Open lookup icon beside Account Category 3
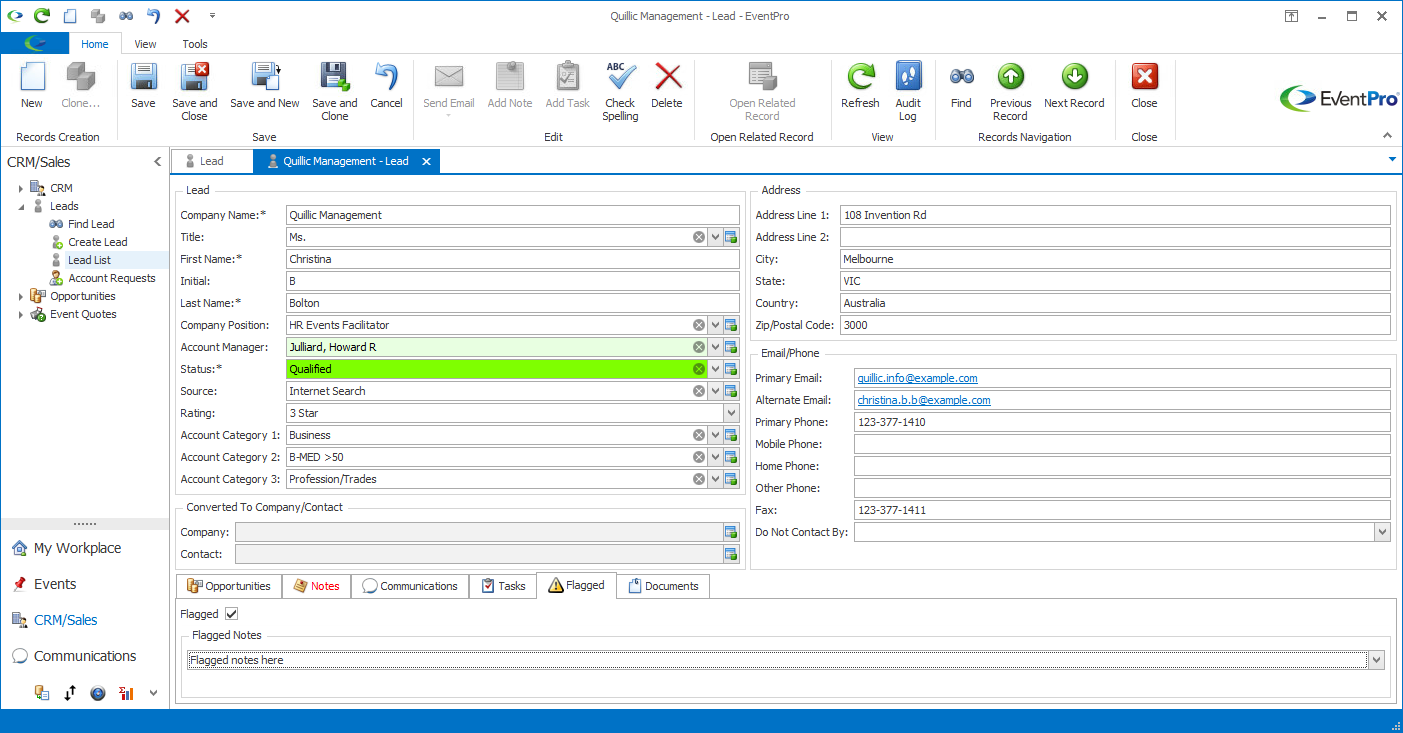The width and height of the screenshot is (1403, 733). pos(731,479)
